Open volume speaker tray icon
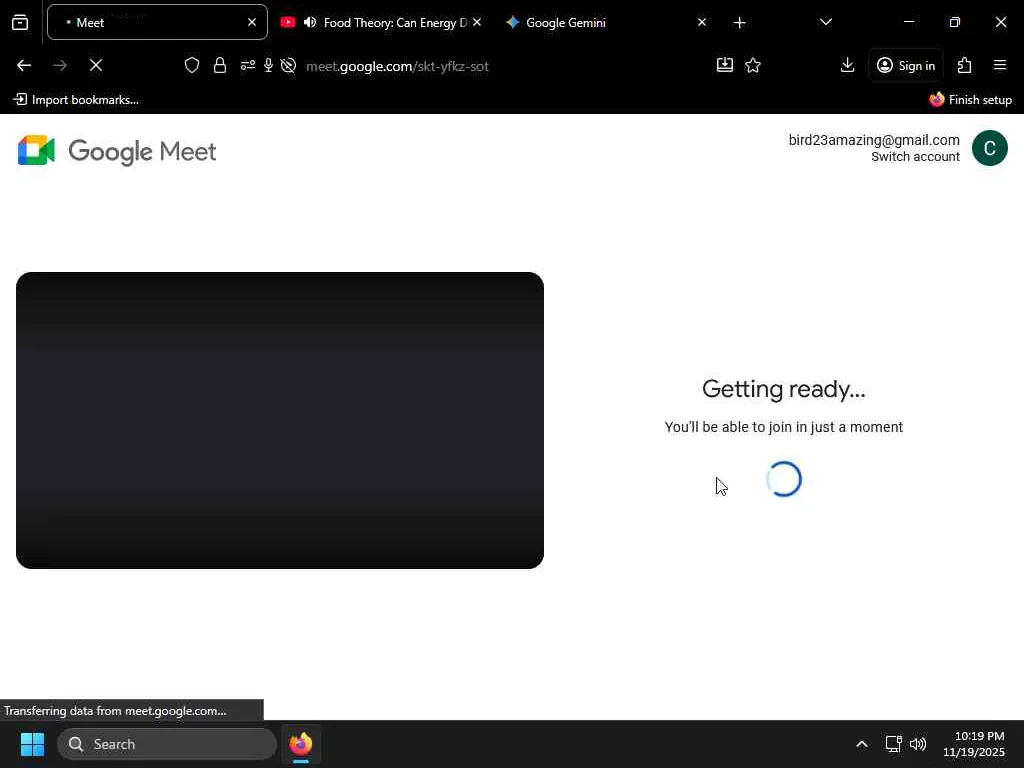This screenshot has height=768, width=1024. click(x=918, y=744)
